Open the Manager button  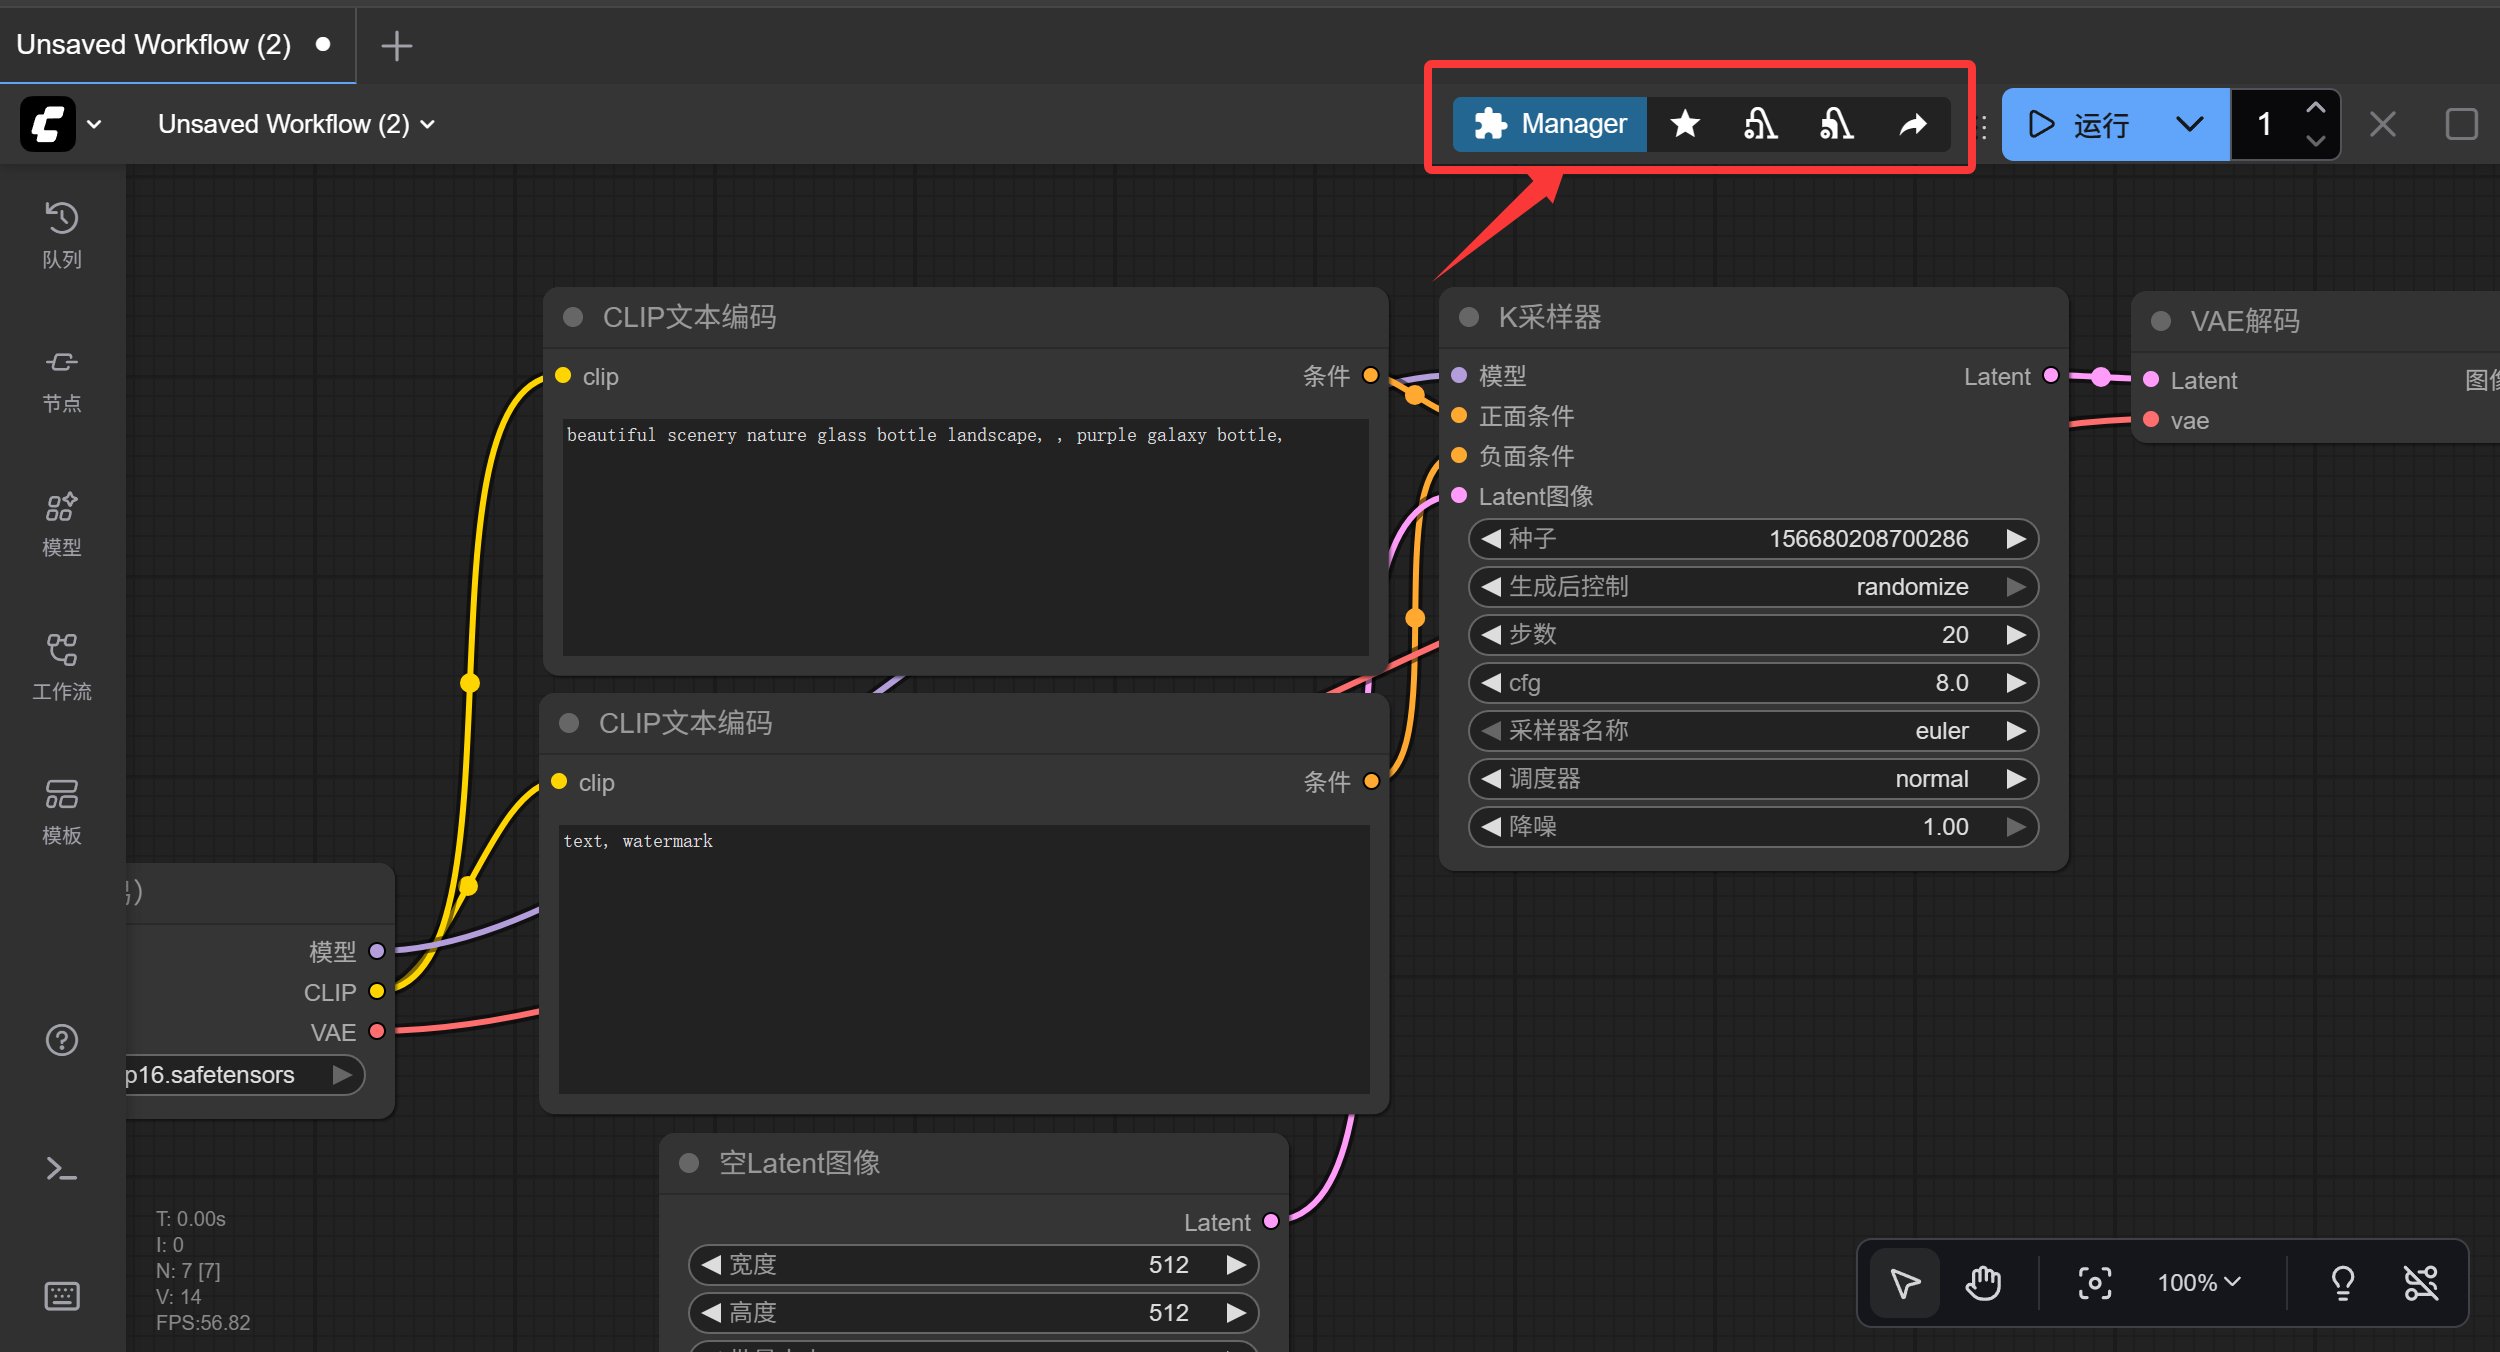(1550, 124)
